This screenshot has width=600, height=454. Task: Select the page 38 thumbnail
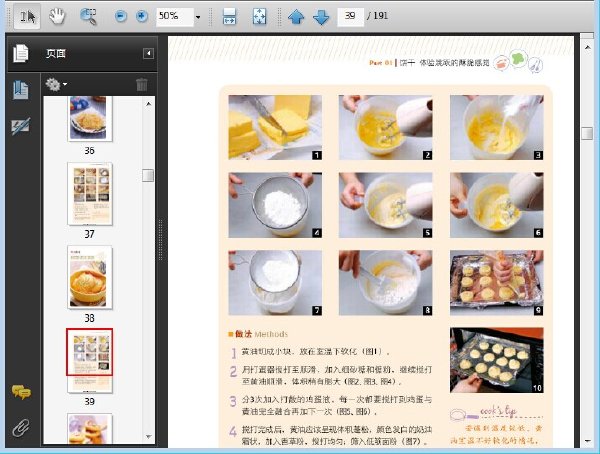tap(90, 277)
